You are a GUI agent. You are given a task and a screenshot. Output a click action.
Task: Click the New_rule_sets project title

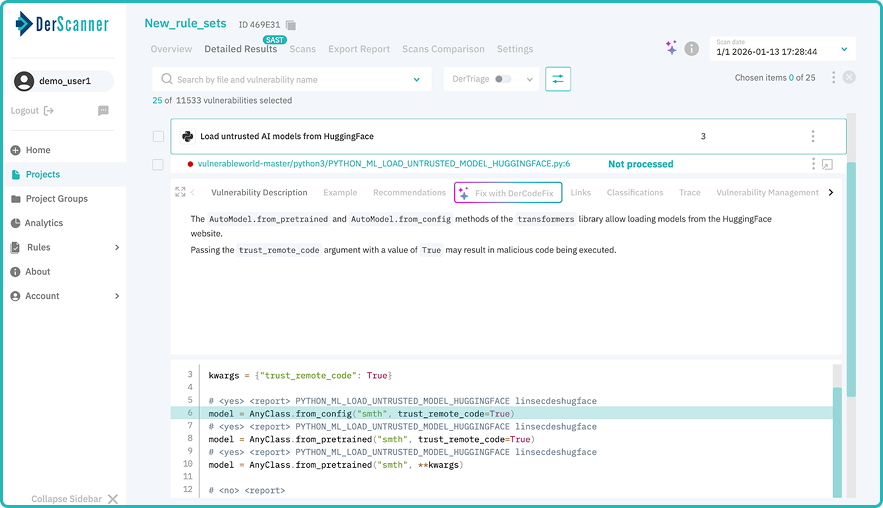point(185,24)
